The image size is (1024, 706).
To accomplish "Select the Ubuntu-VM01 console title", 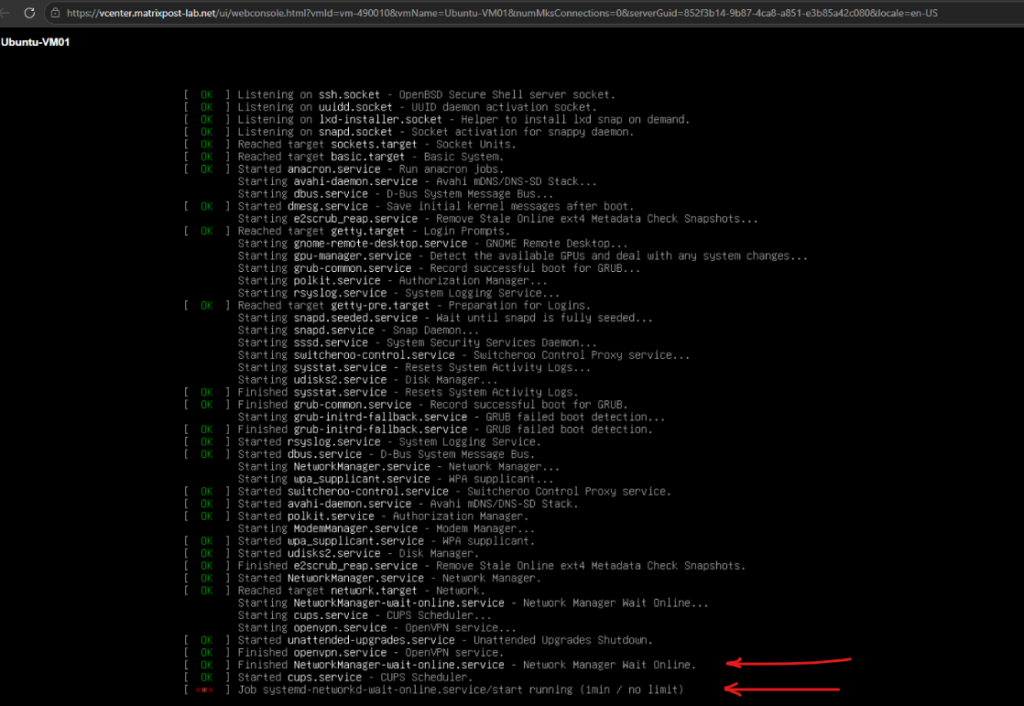I will [35, 42].
